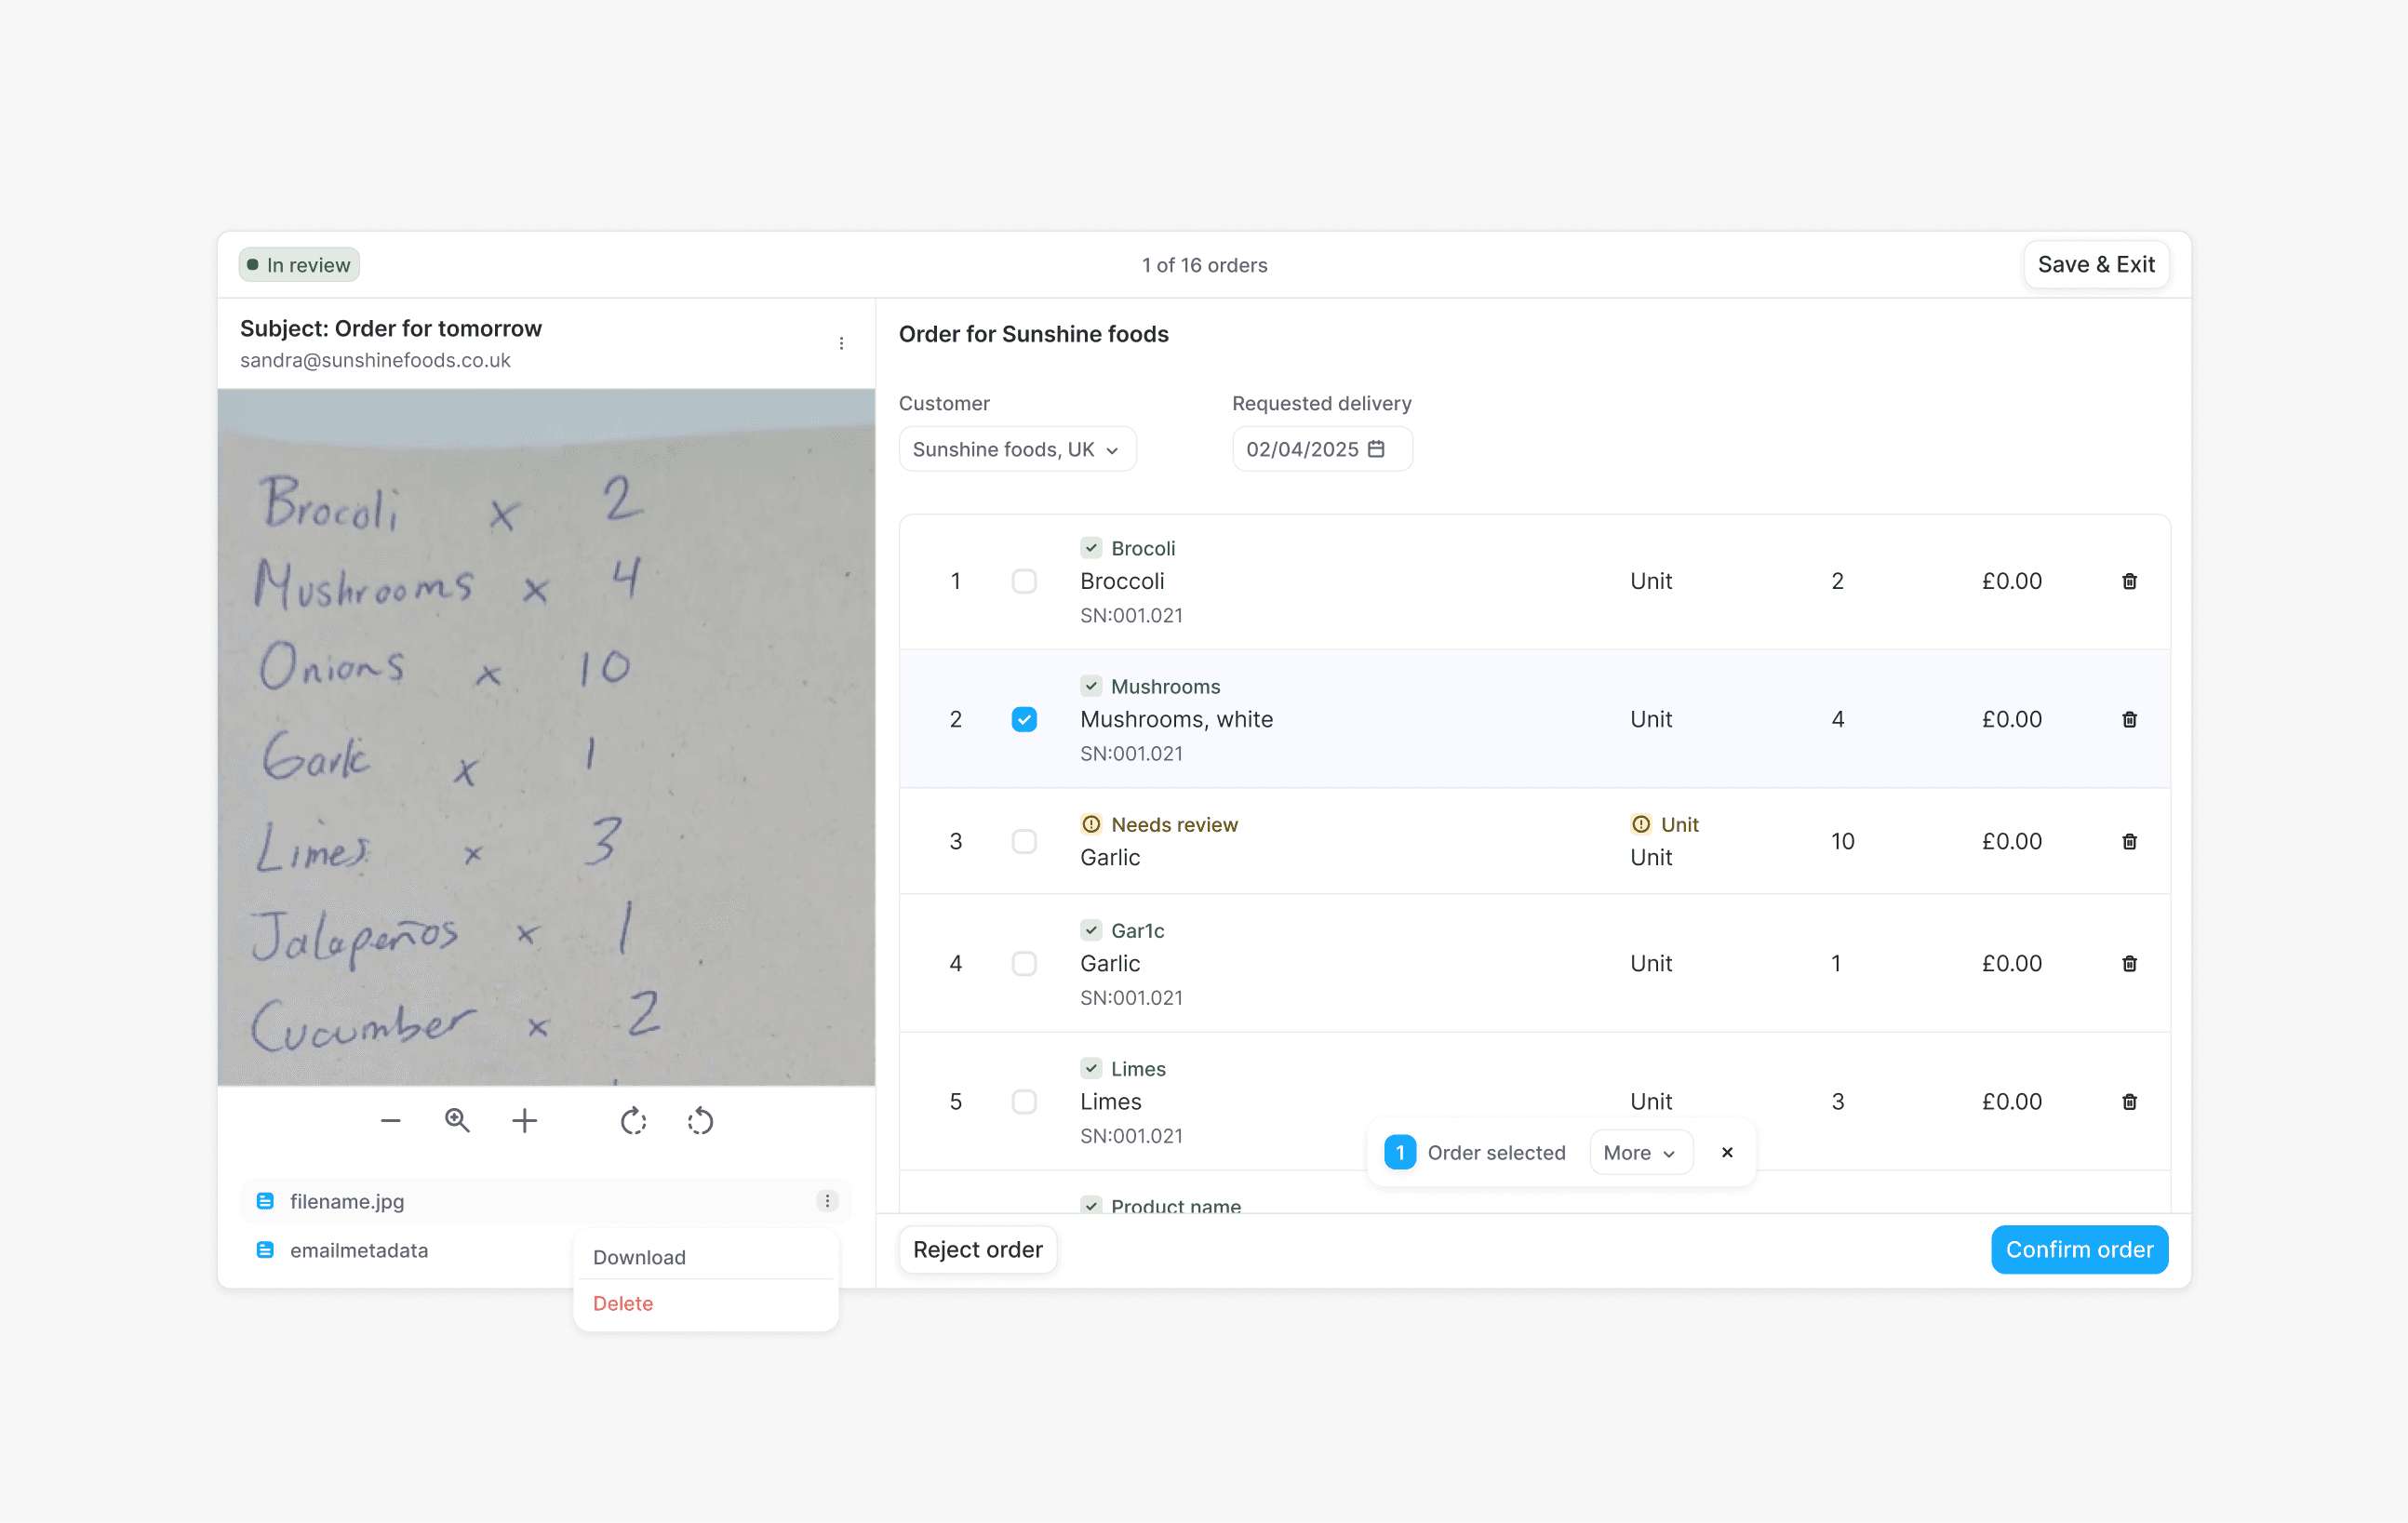This screenshot has height=1523, width=2408.
Task: Open the email subject options menu
Action: 841,343
